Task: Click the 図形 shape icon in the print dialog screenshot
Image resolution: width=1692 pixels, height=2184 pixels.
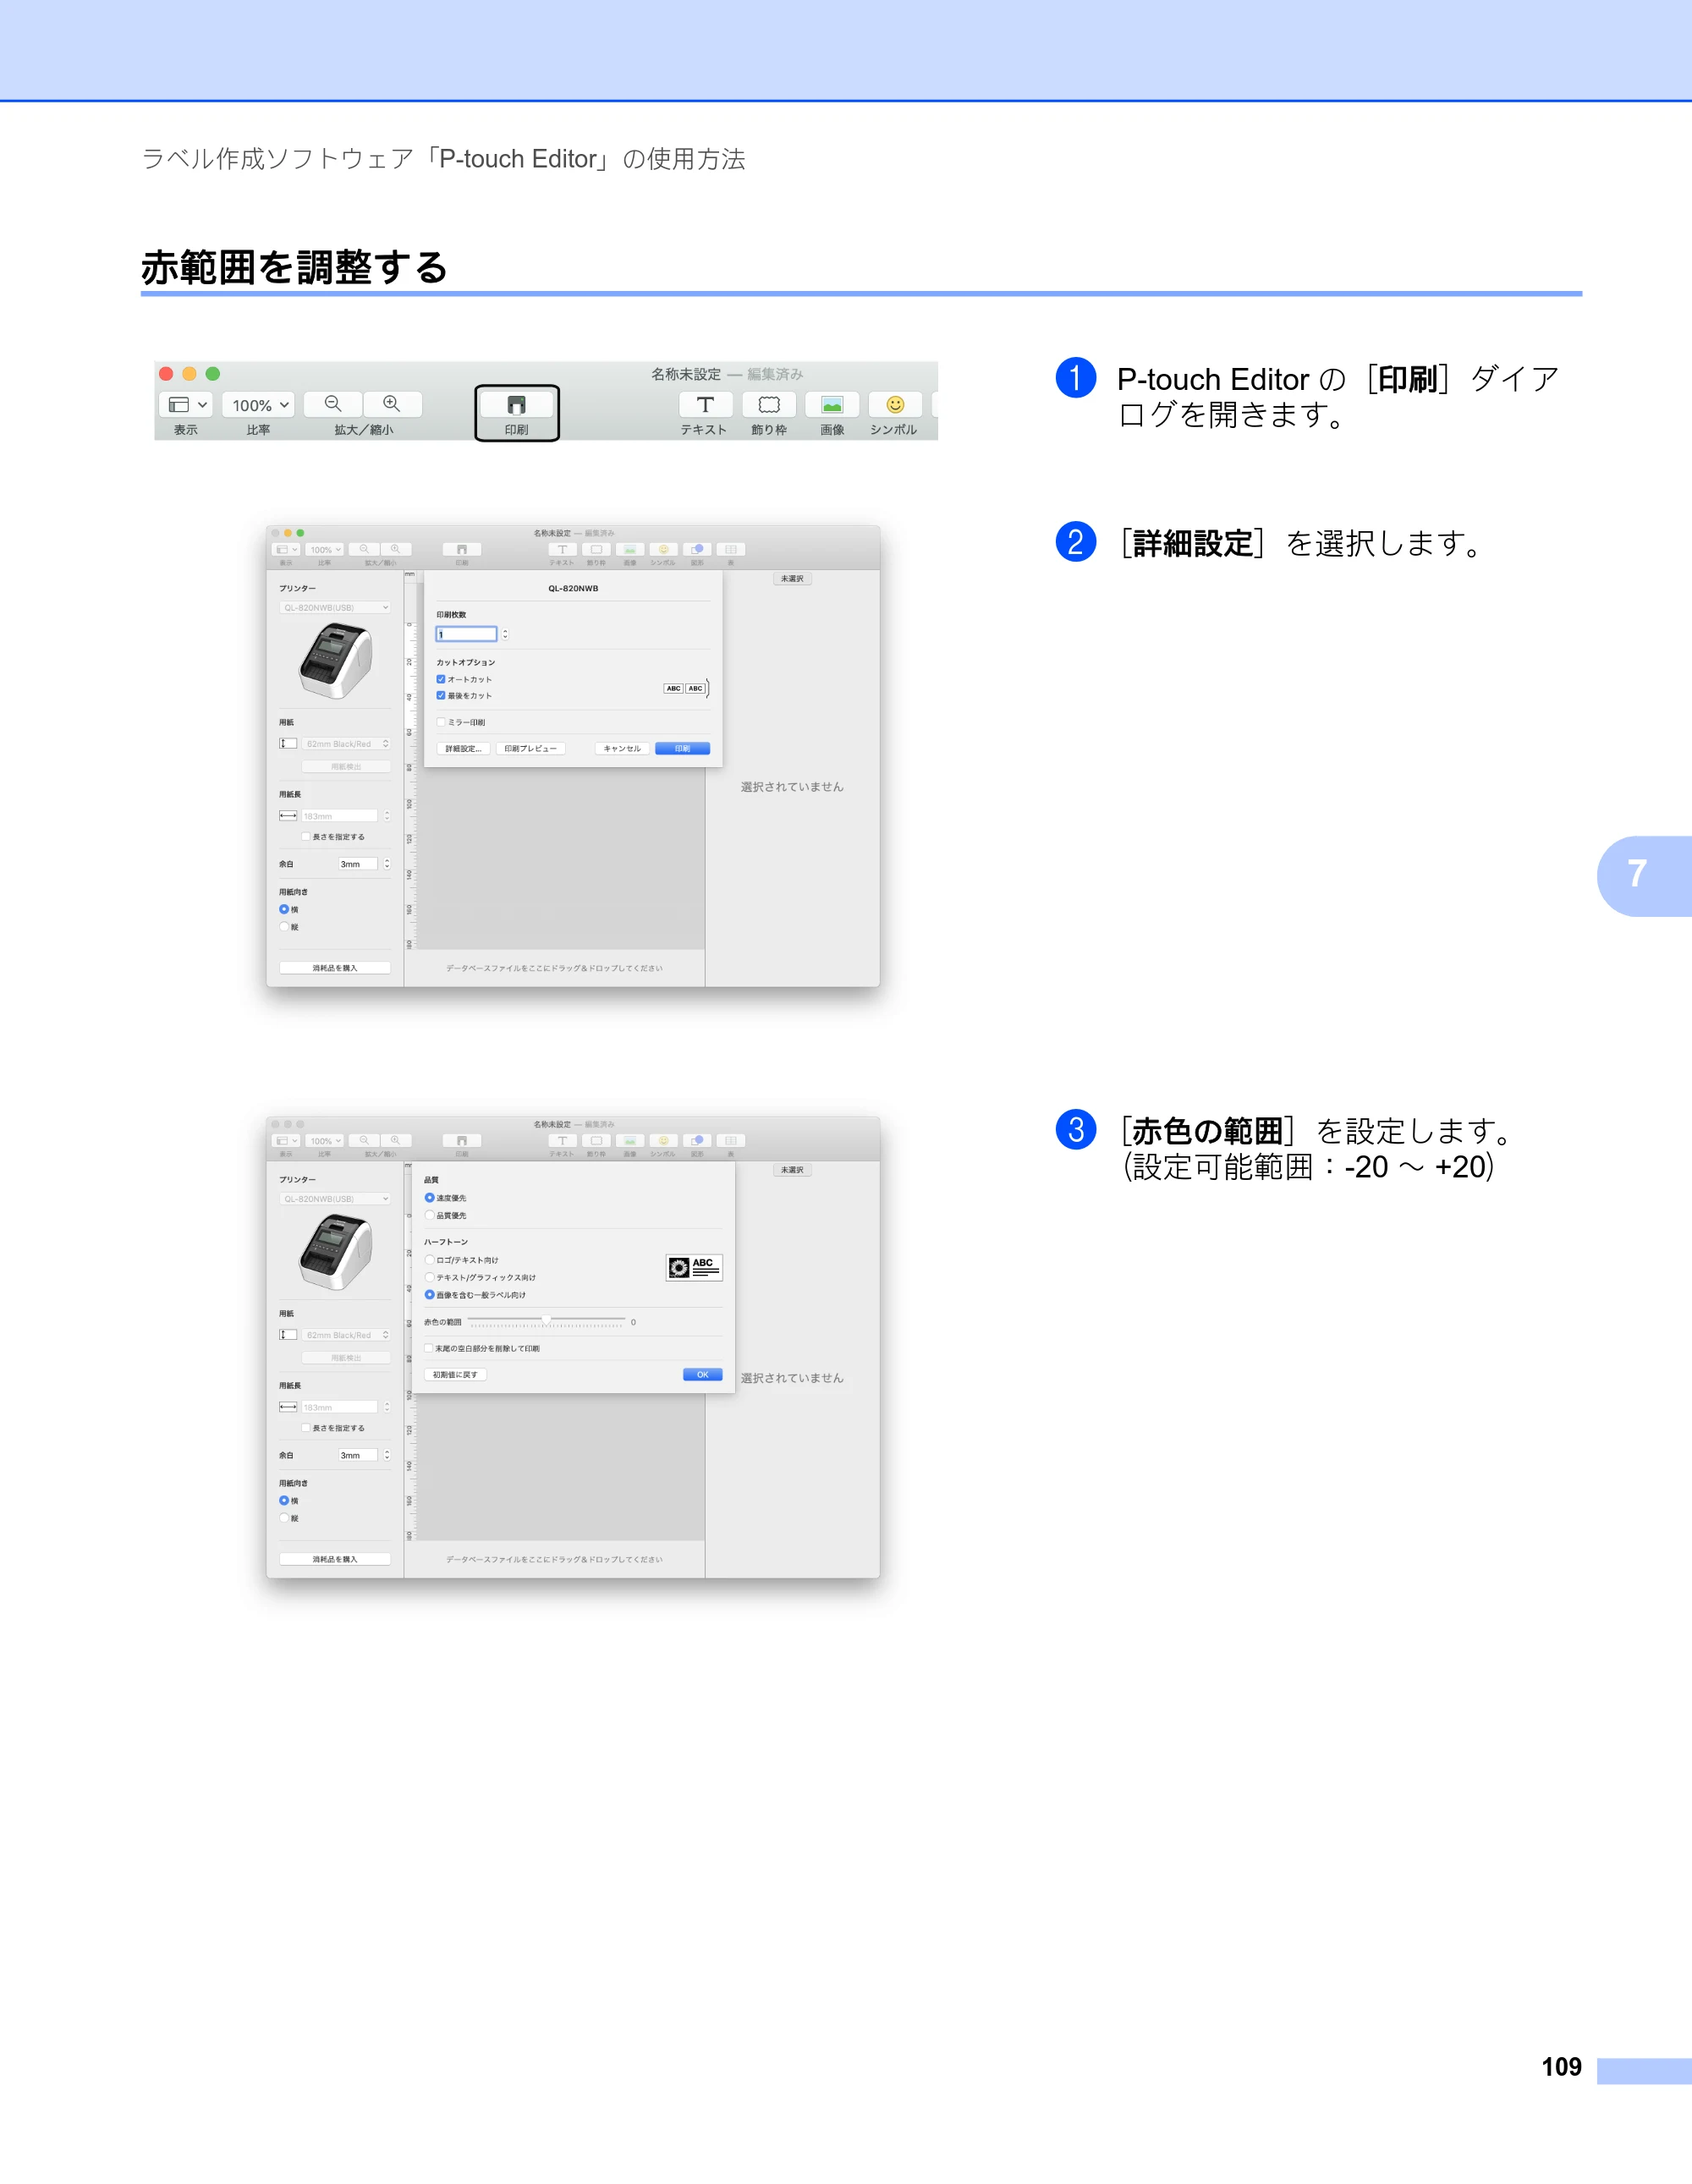Action: coord(697,550)
